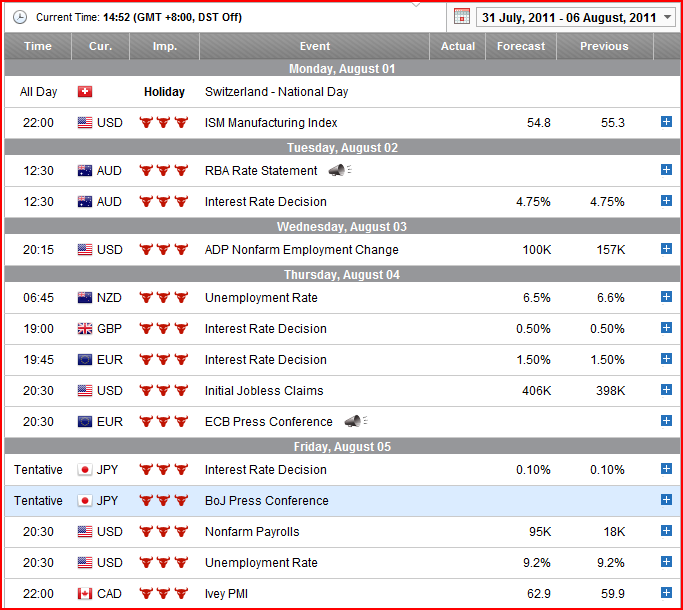The image size is (683, 610).
Task: Click the bull importance icons for Initial Jobless Claims
Action: point(164,390)
